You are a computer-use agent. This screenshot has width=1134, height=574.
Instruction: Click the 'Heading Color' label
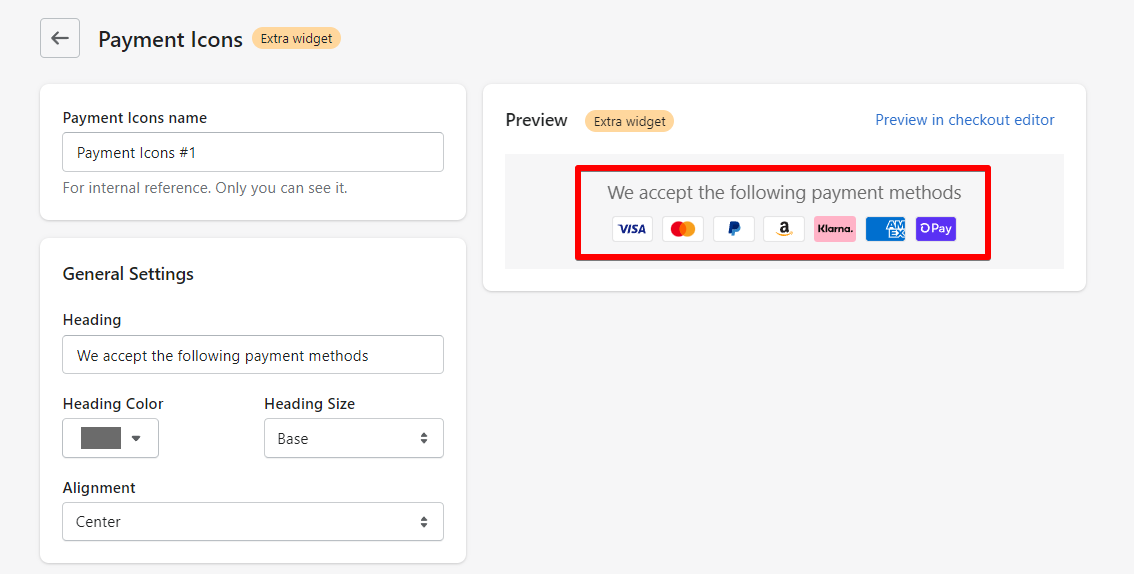click(113, 404)
